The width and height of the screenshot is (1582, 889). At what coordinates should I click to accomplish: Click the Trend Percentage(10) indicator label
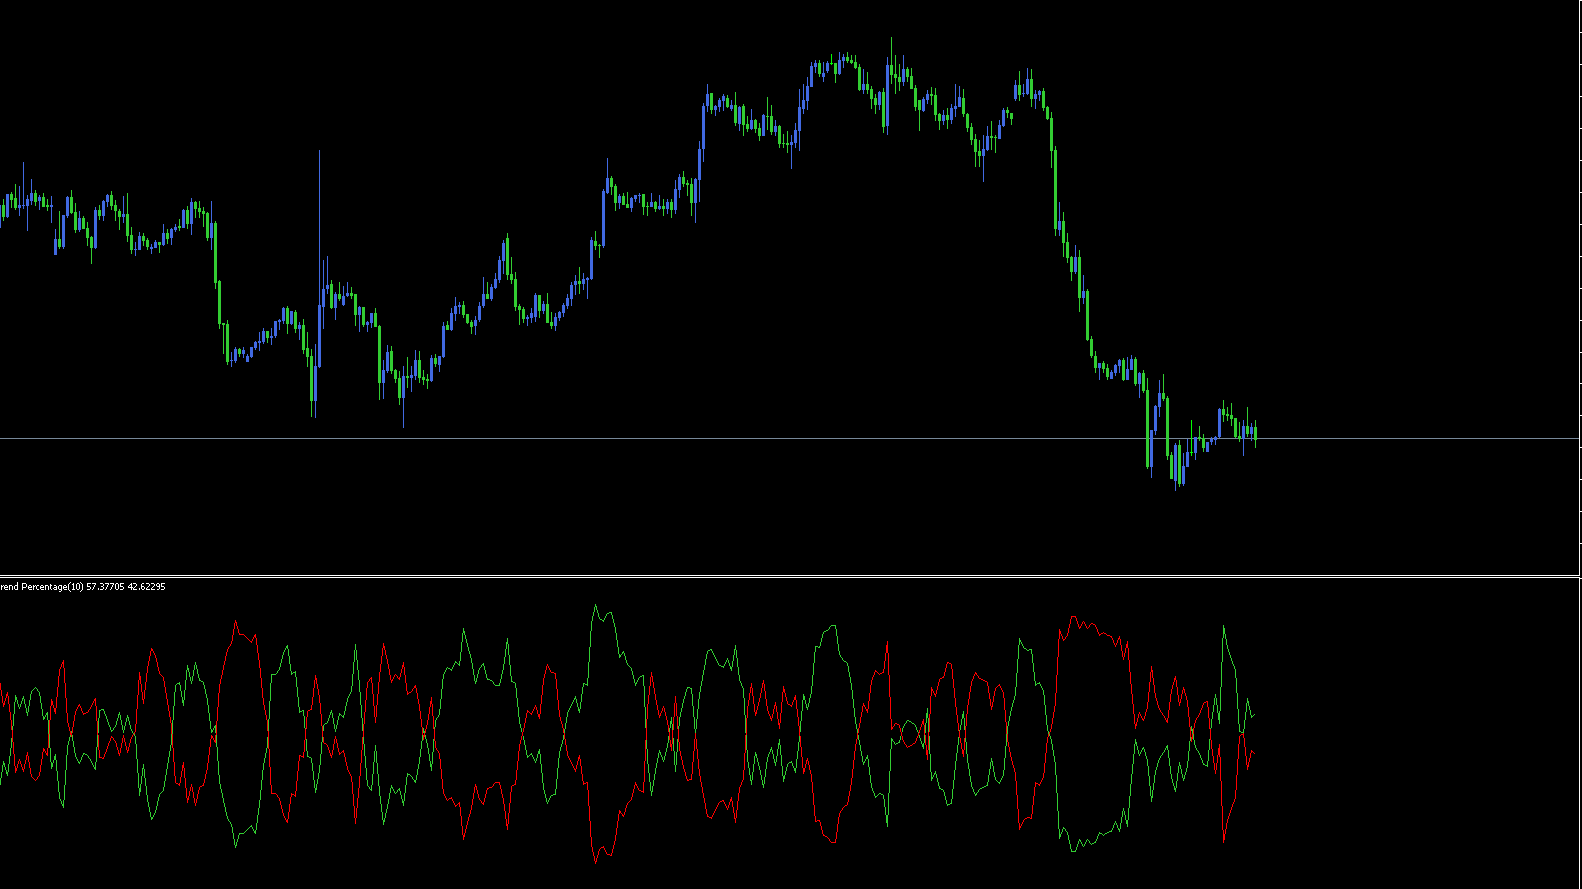(41, 587)
